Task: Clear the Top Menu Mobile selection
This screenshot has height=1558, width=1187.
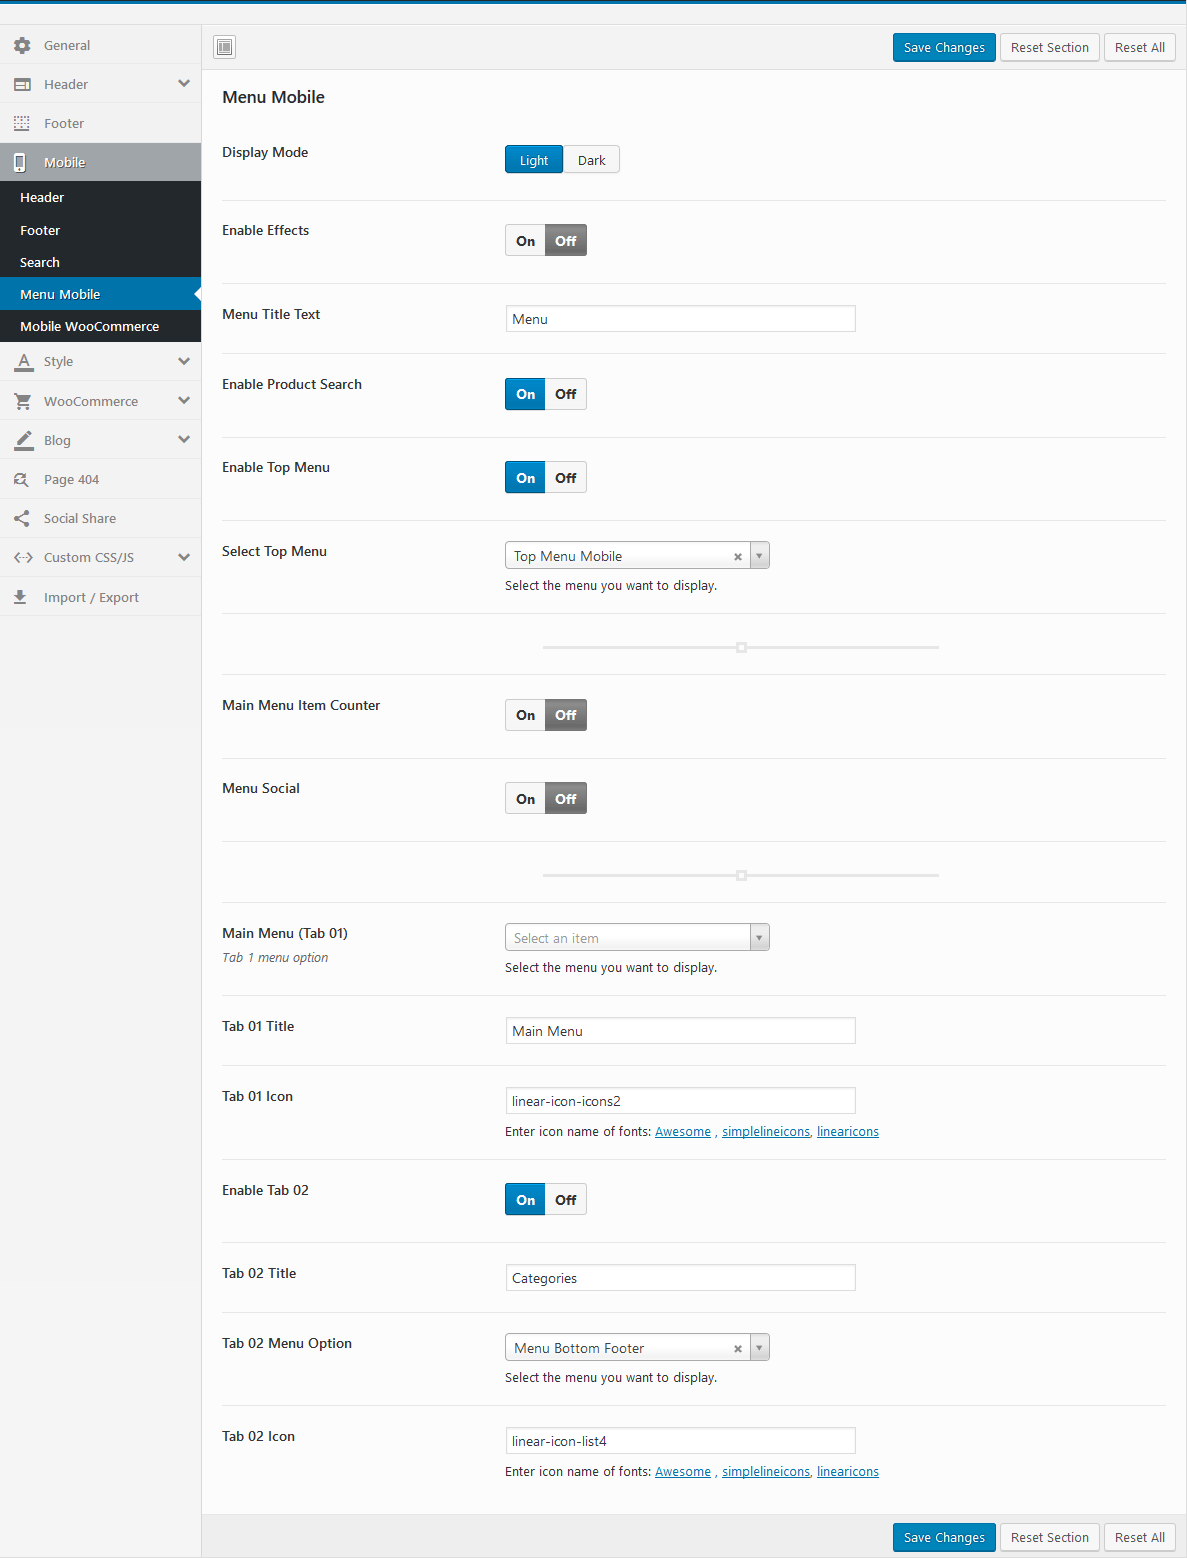Action: pyautogui.click(x=738, y=557)
